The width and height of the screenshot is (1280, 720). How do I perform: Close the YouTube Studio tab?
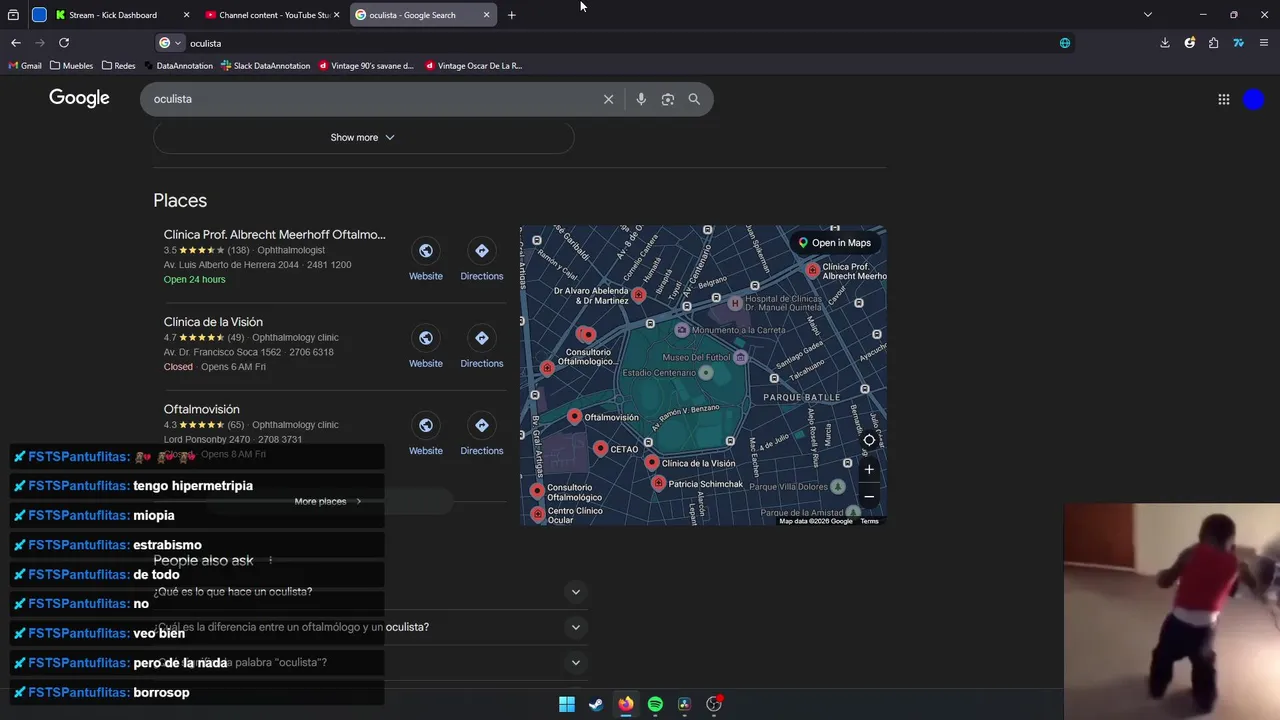pos(336,15)
